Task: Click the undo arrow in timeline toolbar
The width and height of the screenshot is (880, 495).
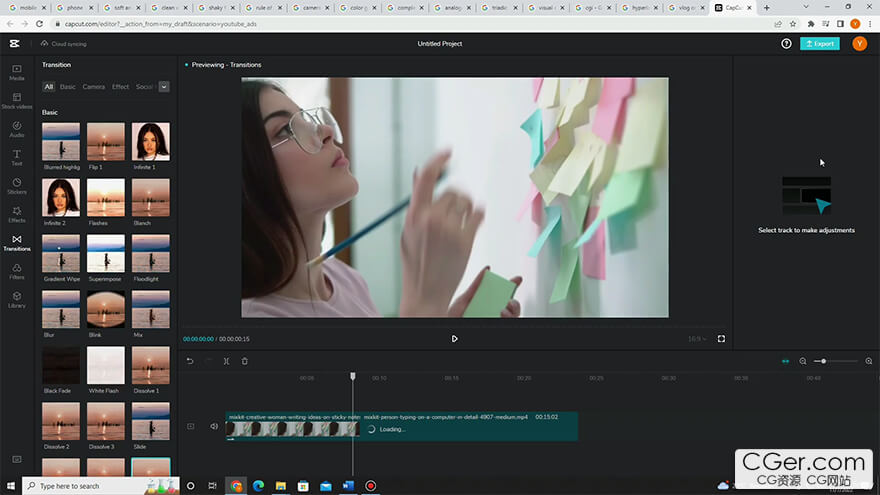Action: click(x=190, y=361)
